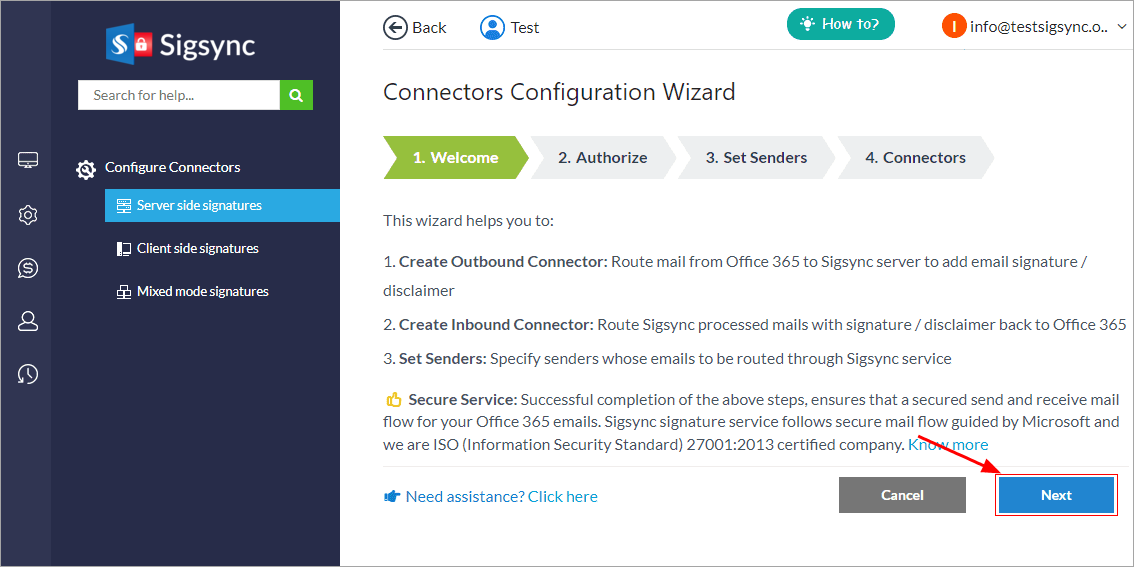
Task: Jump to the 4. Connectors step
Action: coord(915,158)
